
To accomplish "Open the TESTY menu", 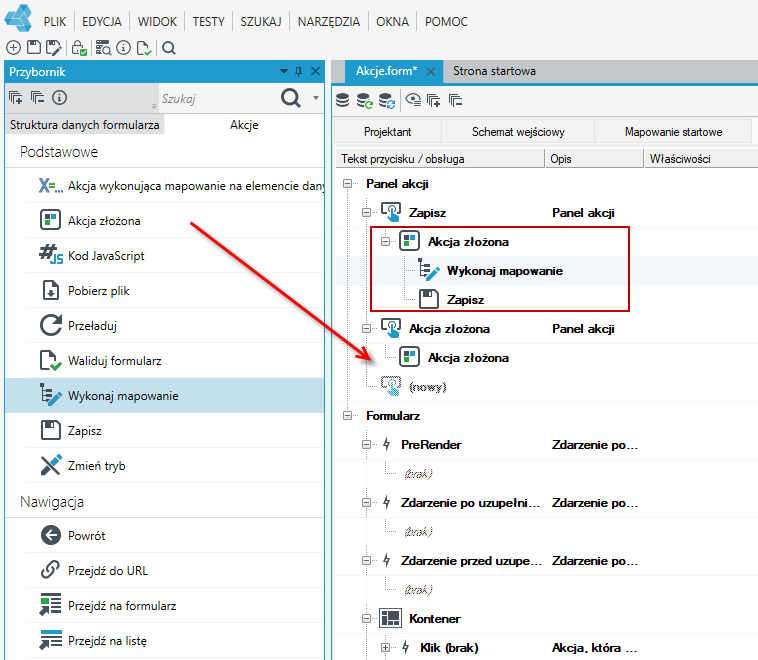I will [208, 22].
